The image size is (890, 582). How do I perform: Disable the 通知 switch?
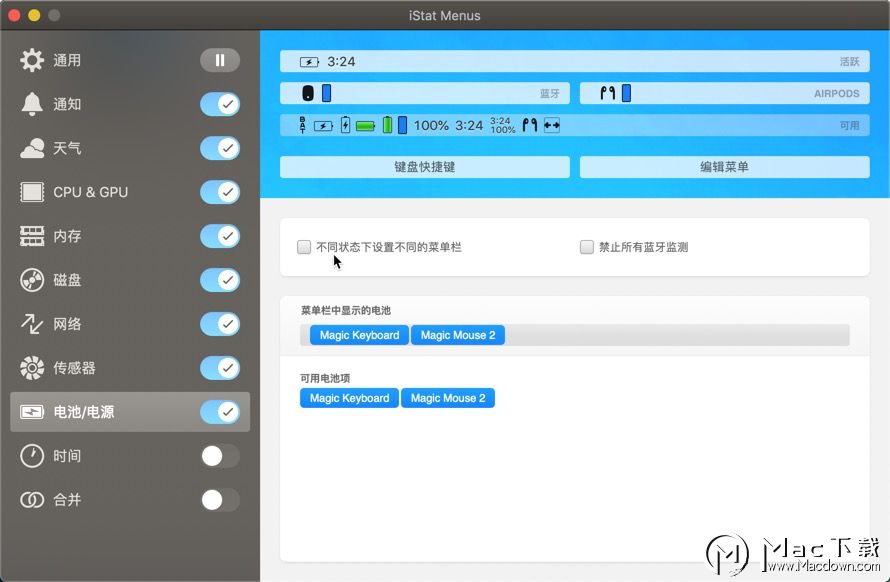[220, 104]
